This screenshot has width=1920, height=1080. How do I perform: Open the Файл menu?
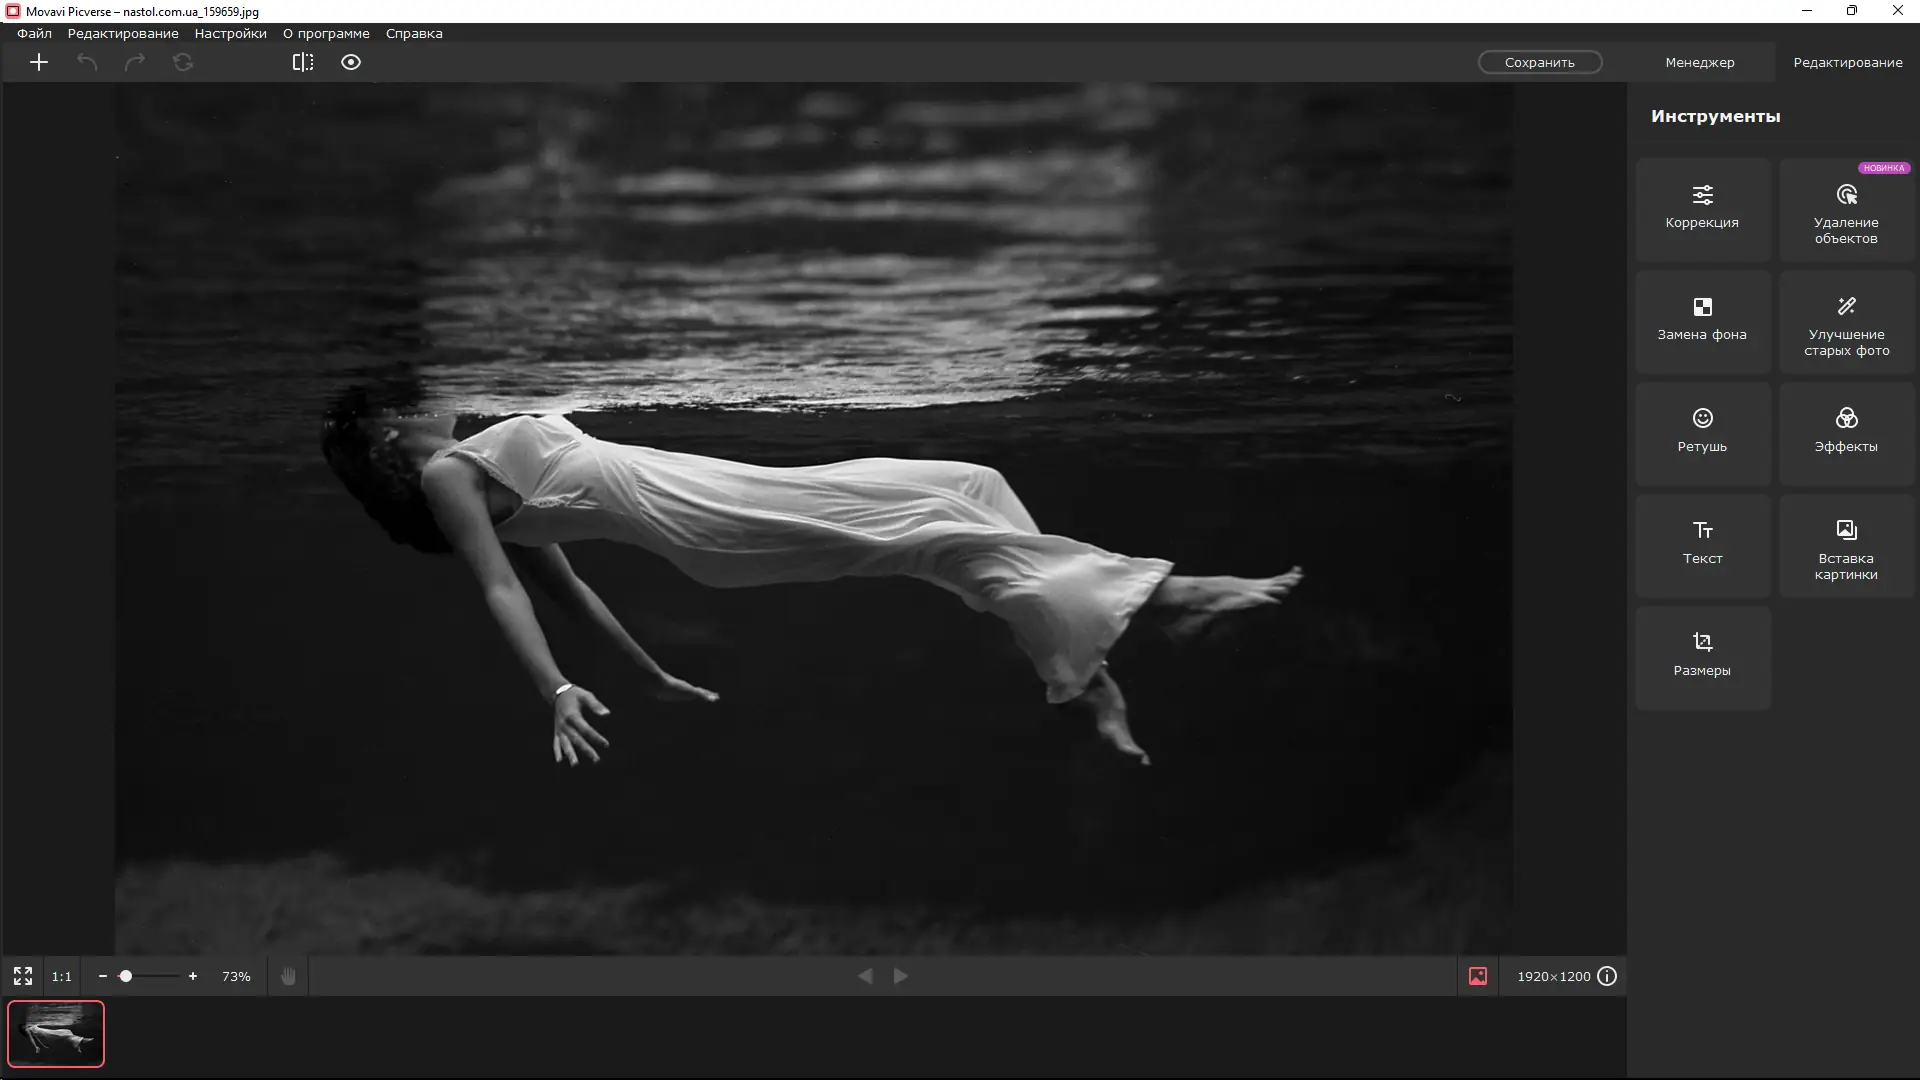[34, 33]
